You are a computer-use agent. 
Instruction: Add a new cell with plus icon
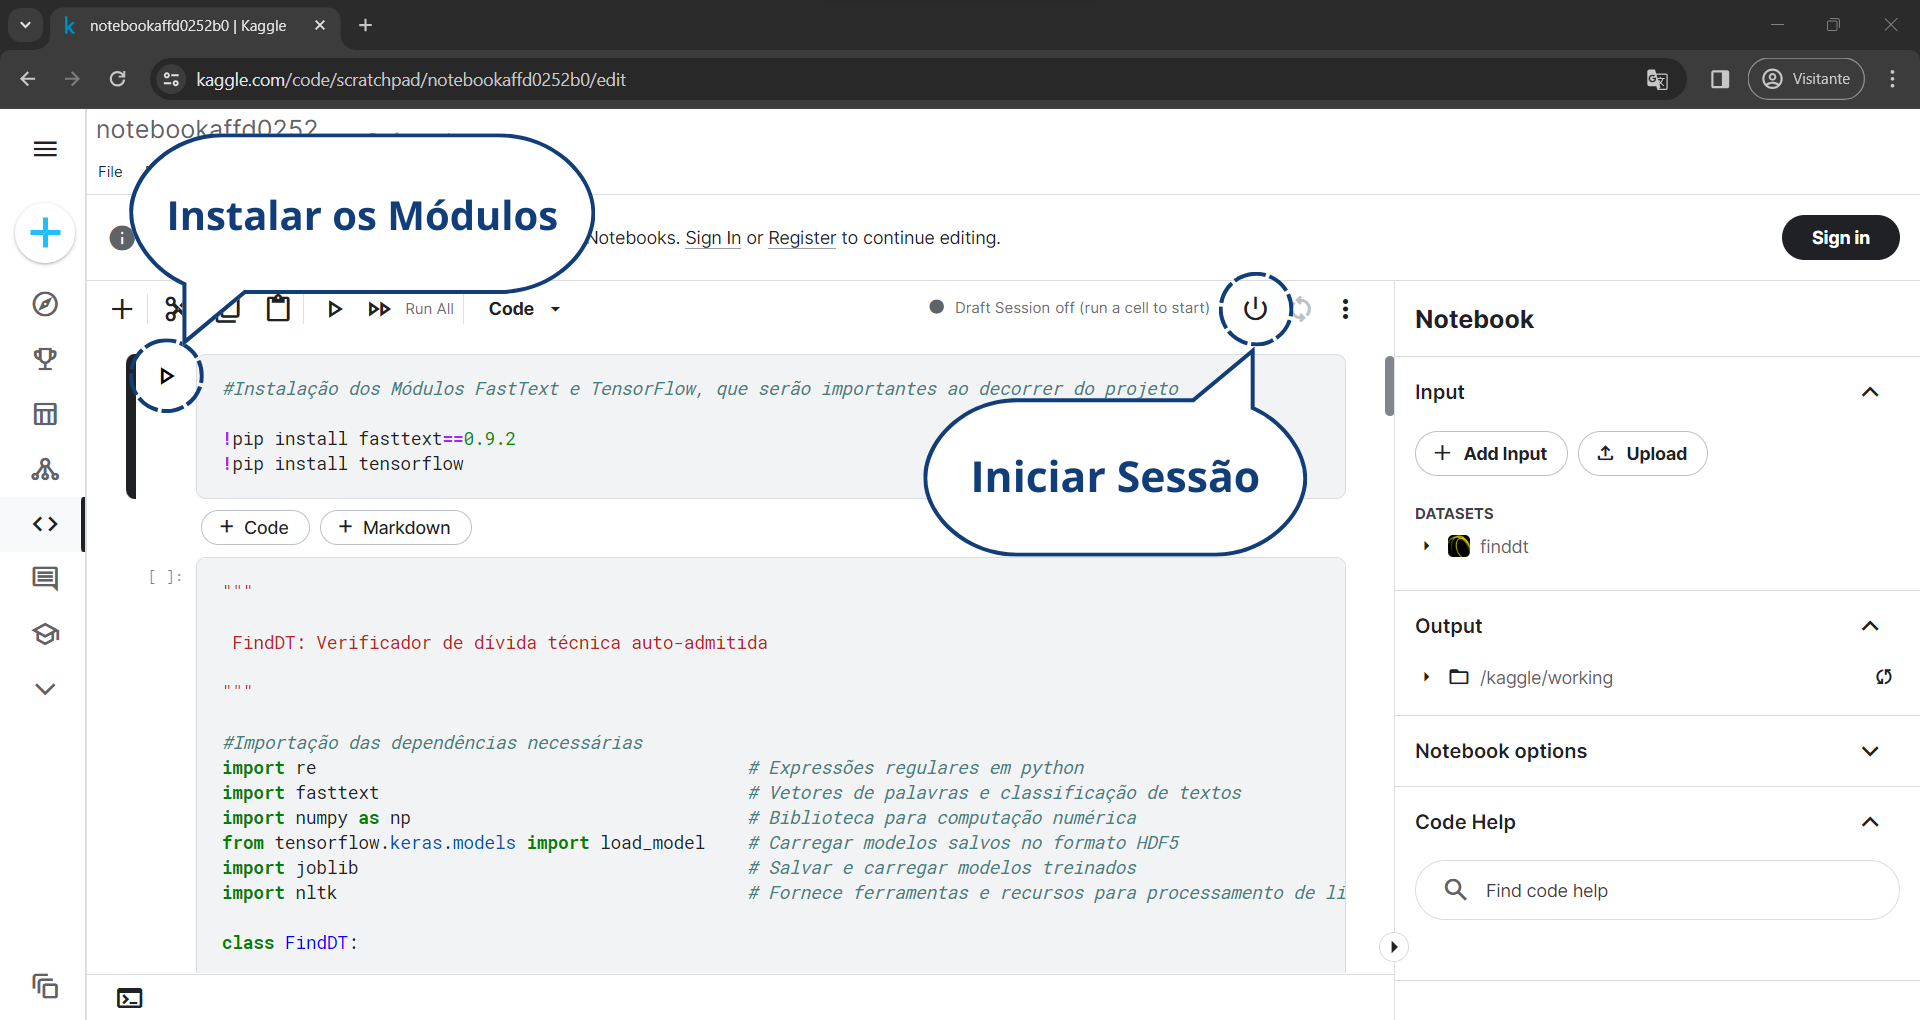(122, 309)
